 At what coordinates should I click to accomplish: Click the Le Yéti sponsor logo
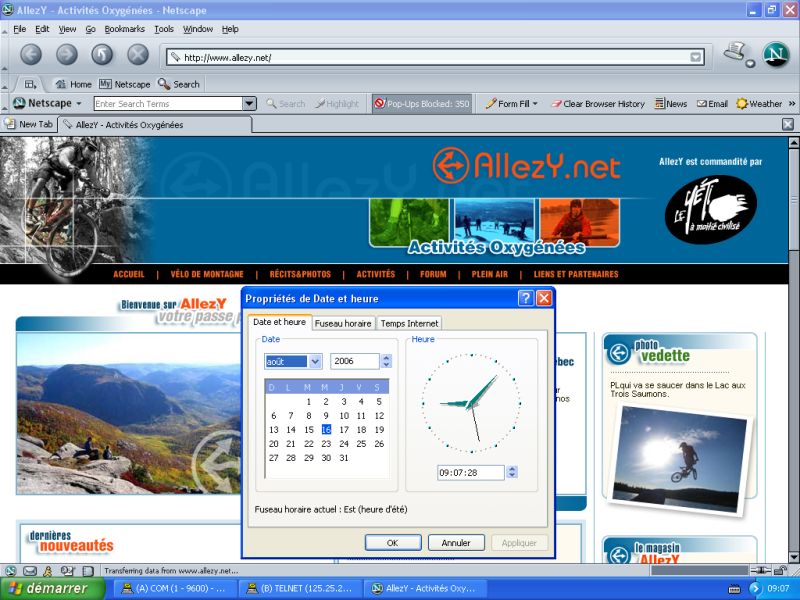click(711, 209)
